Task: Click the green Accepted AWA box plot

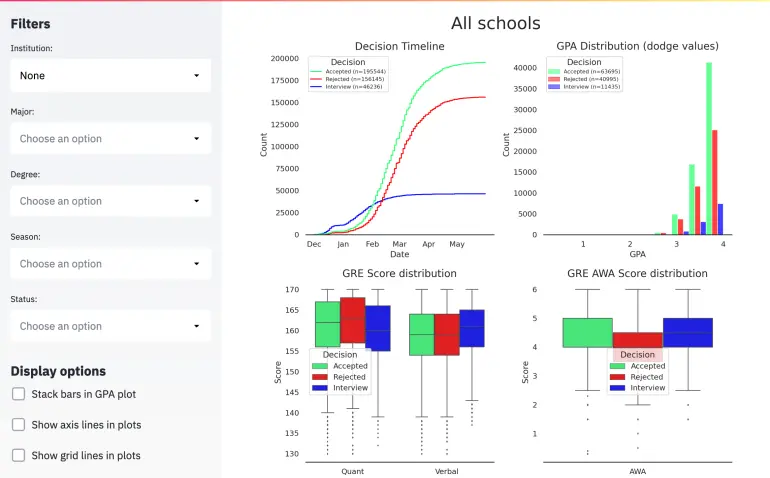Action: point(587,333)
